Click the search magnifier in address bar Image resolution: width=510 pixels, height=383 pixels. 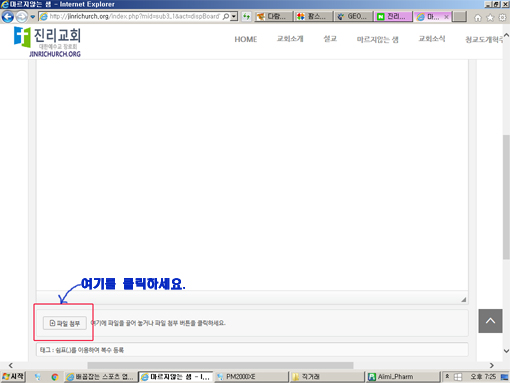click(226, 16)
